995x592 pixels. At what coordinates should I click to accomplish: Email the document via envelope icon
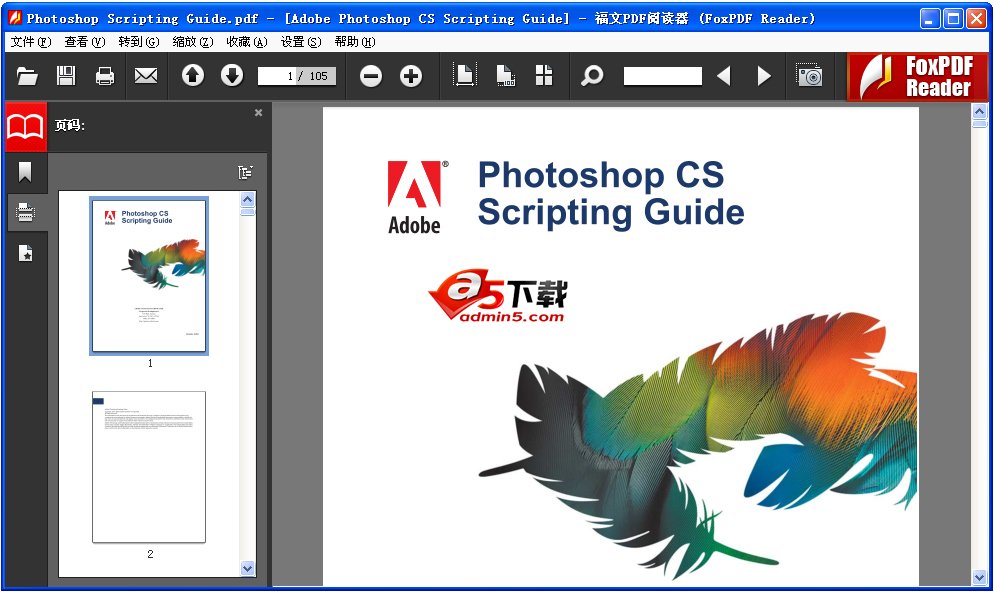coord(146,76)
